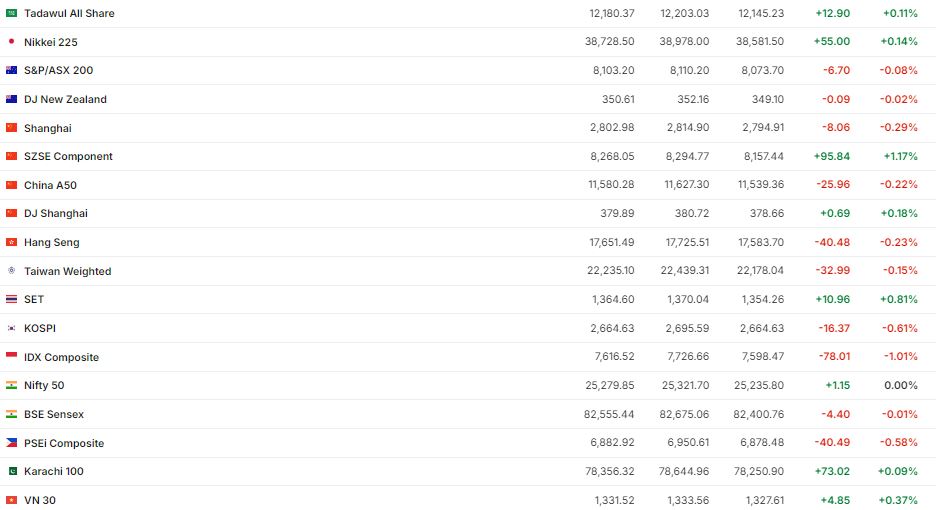Click the Saudi flag beside Tadawul All Share

click(11, 14)
